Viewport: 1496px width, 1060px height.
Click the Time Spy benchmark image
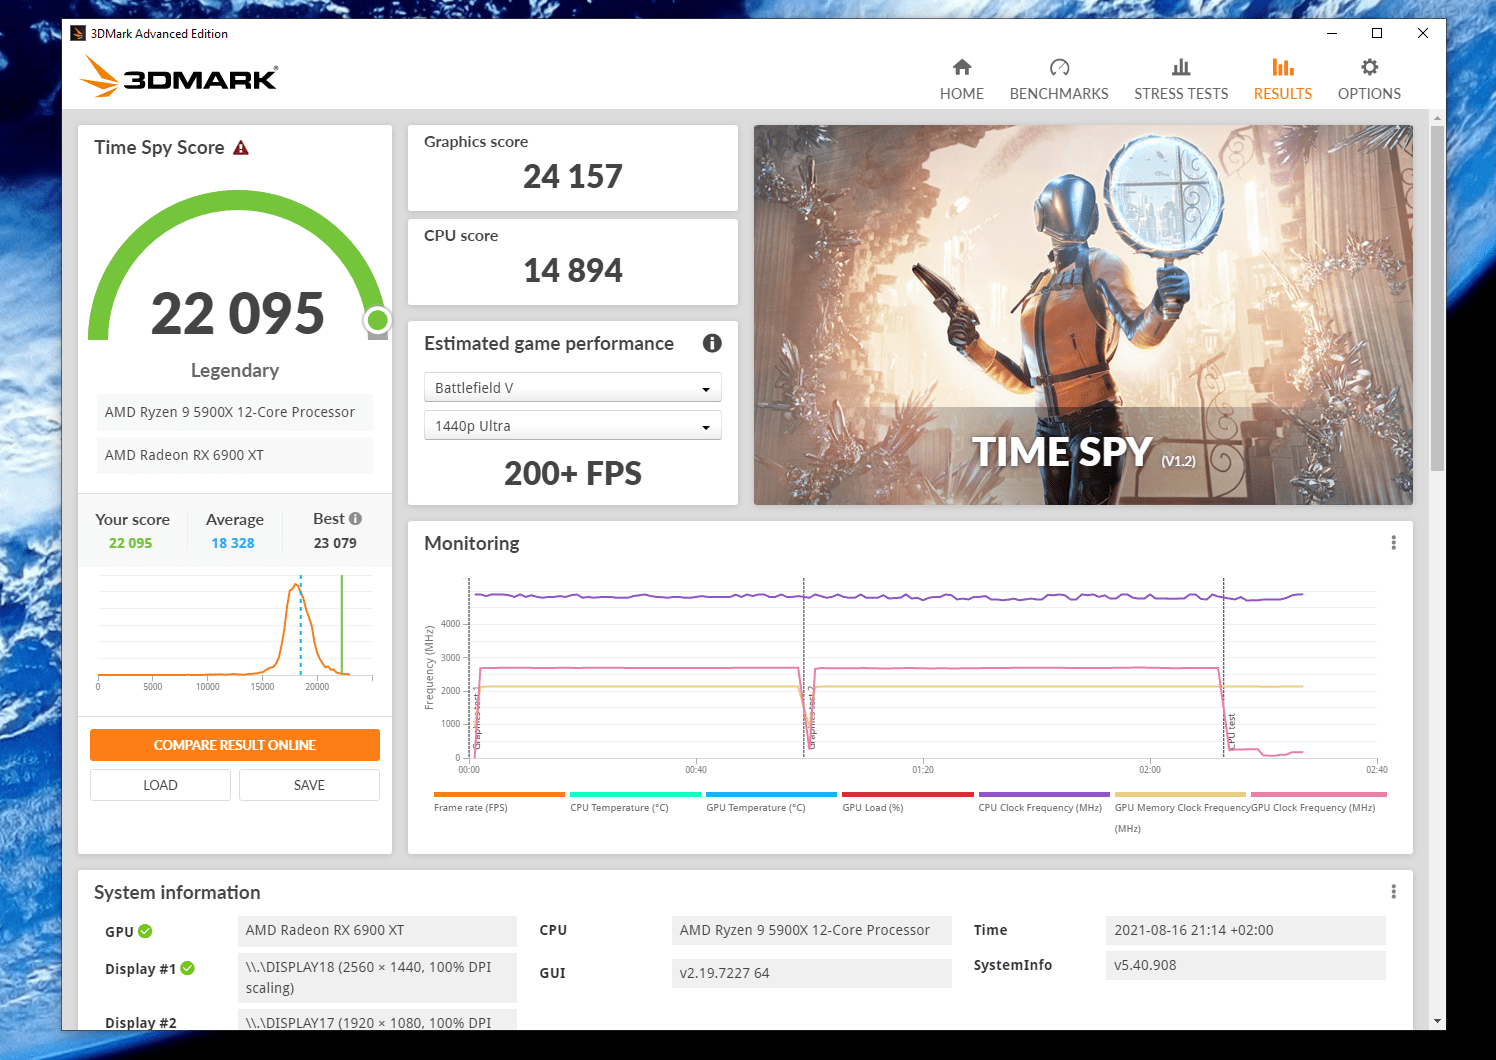pos(1083,315)
